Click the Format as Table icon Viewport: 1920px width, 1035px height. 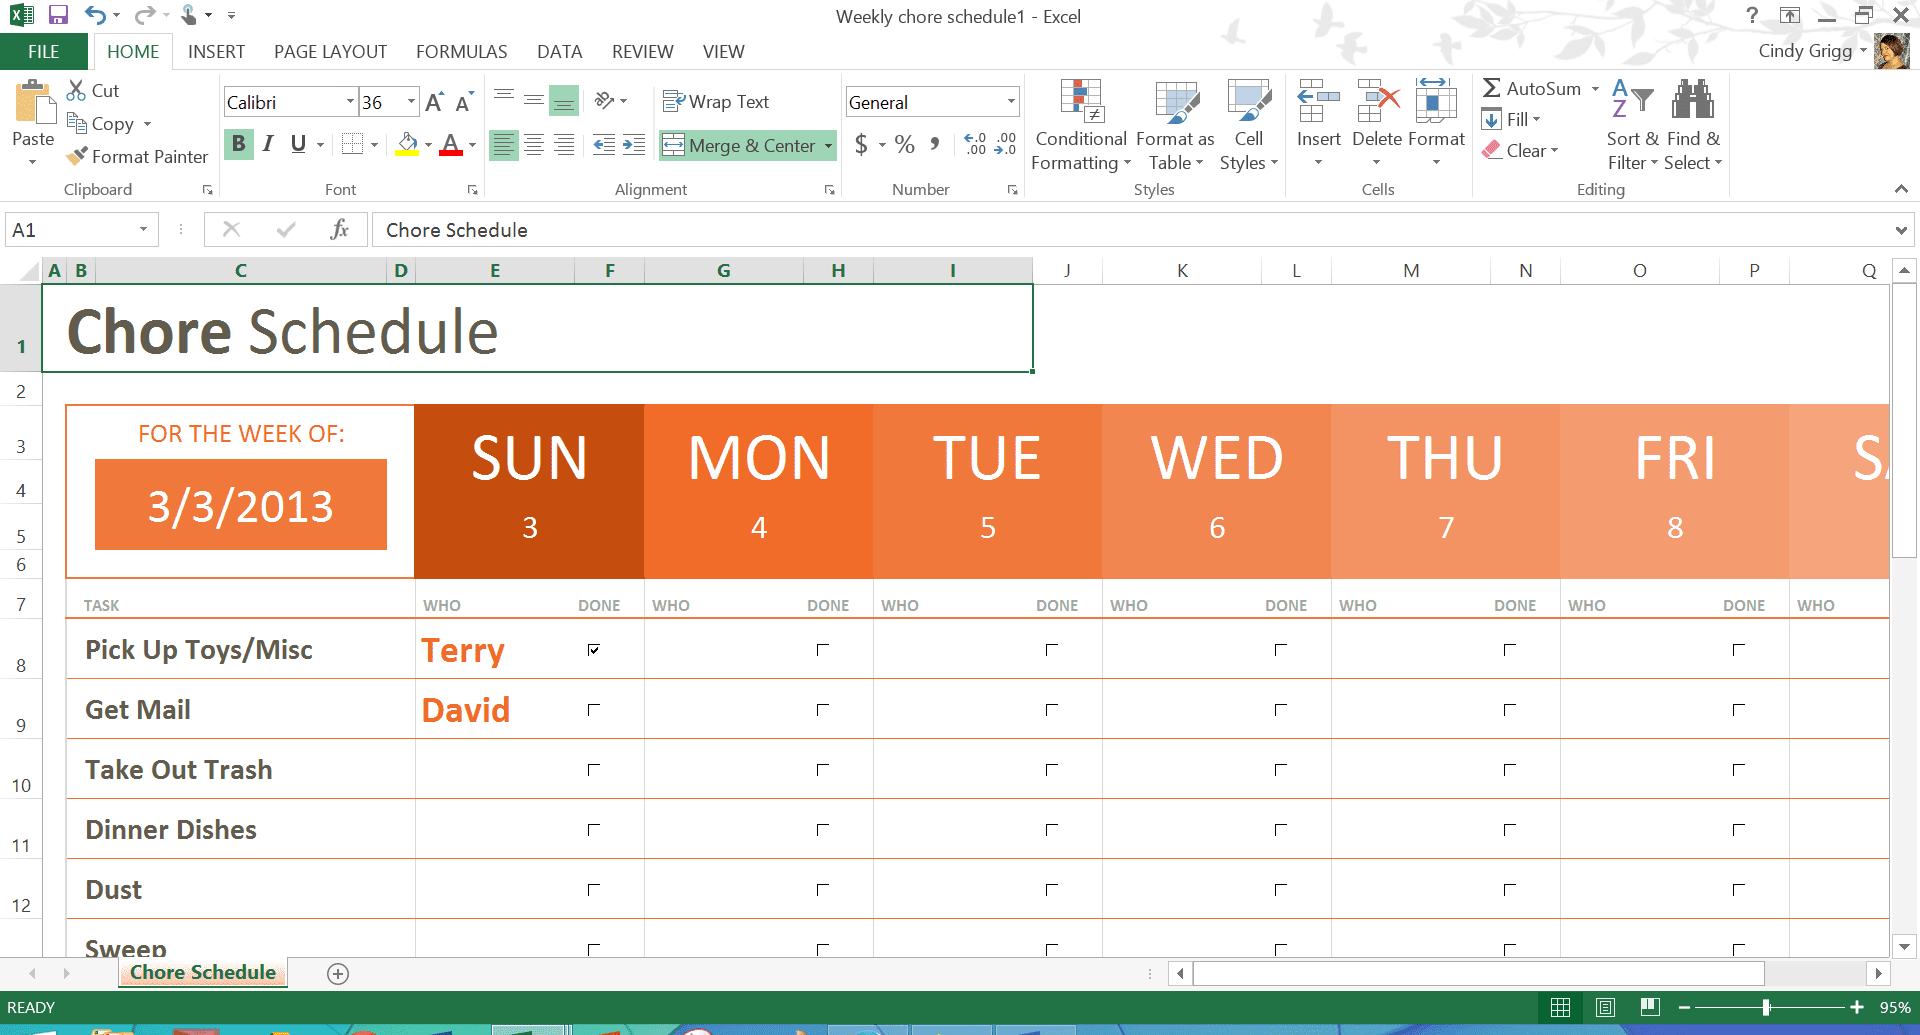pyautogui.click(x=1174, y=103)
